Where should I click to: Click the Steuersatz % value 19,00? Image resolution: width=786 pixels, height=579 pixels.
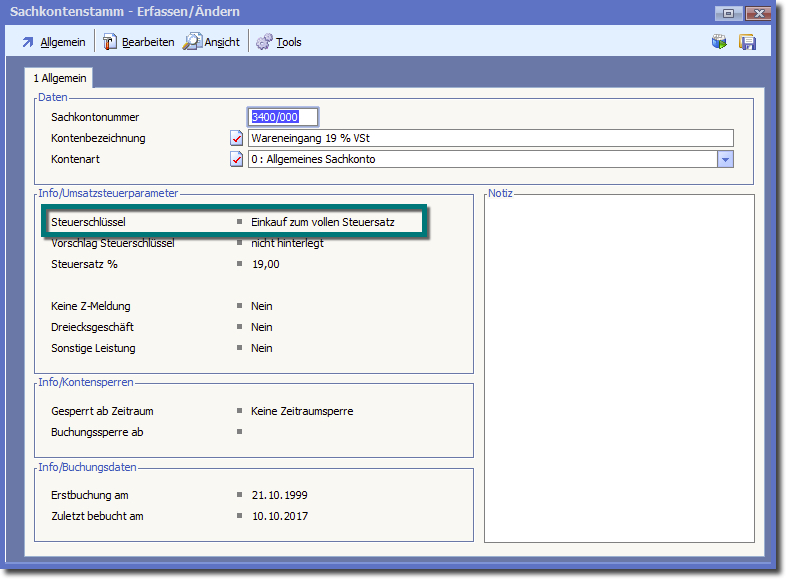[x=265, y=264]
